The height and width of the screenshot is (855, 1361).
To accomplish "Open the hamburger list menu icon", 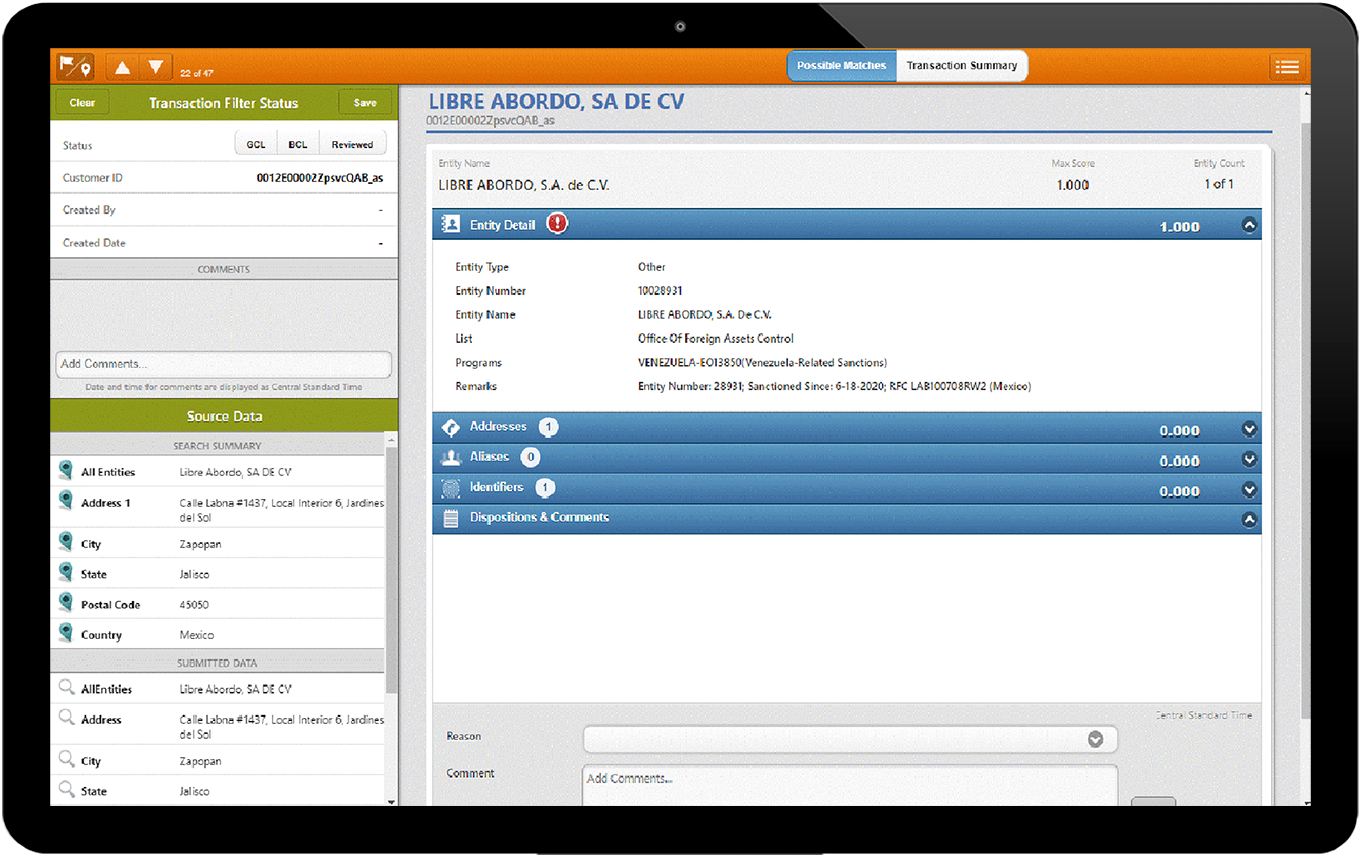I will (x=1287, y=67).
